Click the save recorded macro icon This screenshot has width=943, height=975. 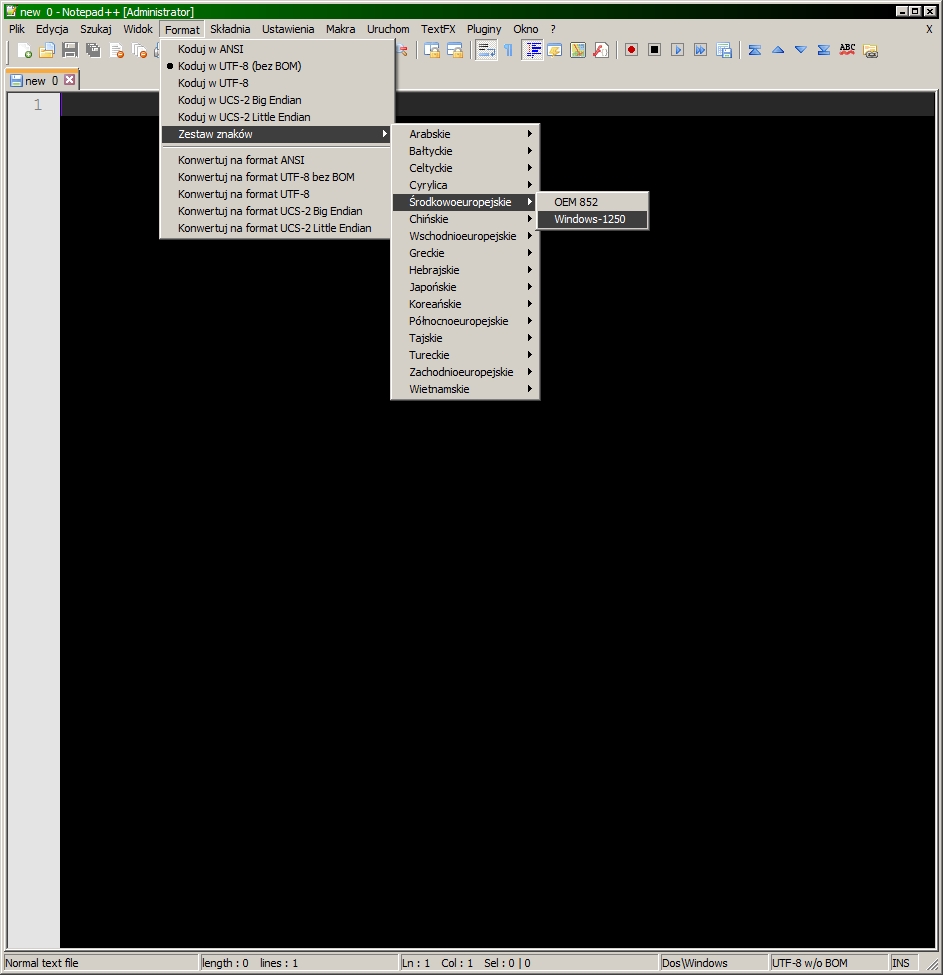pyautogui.click(x=724, y=50)
